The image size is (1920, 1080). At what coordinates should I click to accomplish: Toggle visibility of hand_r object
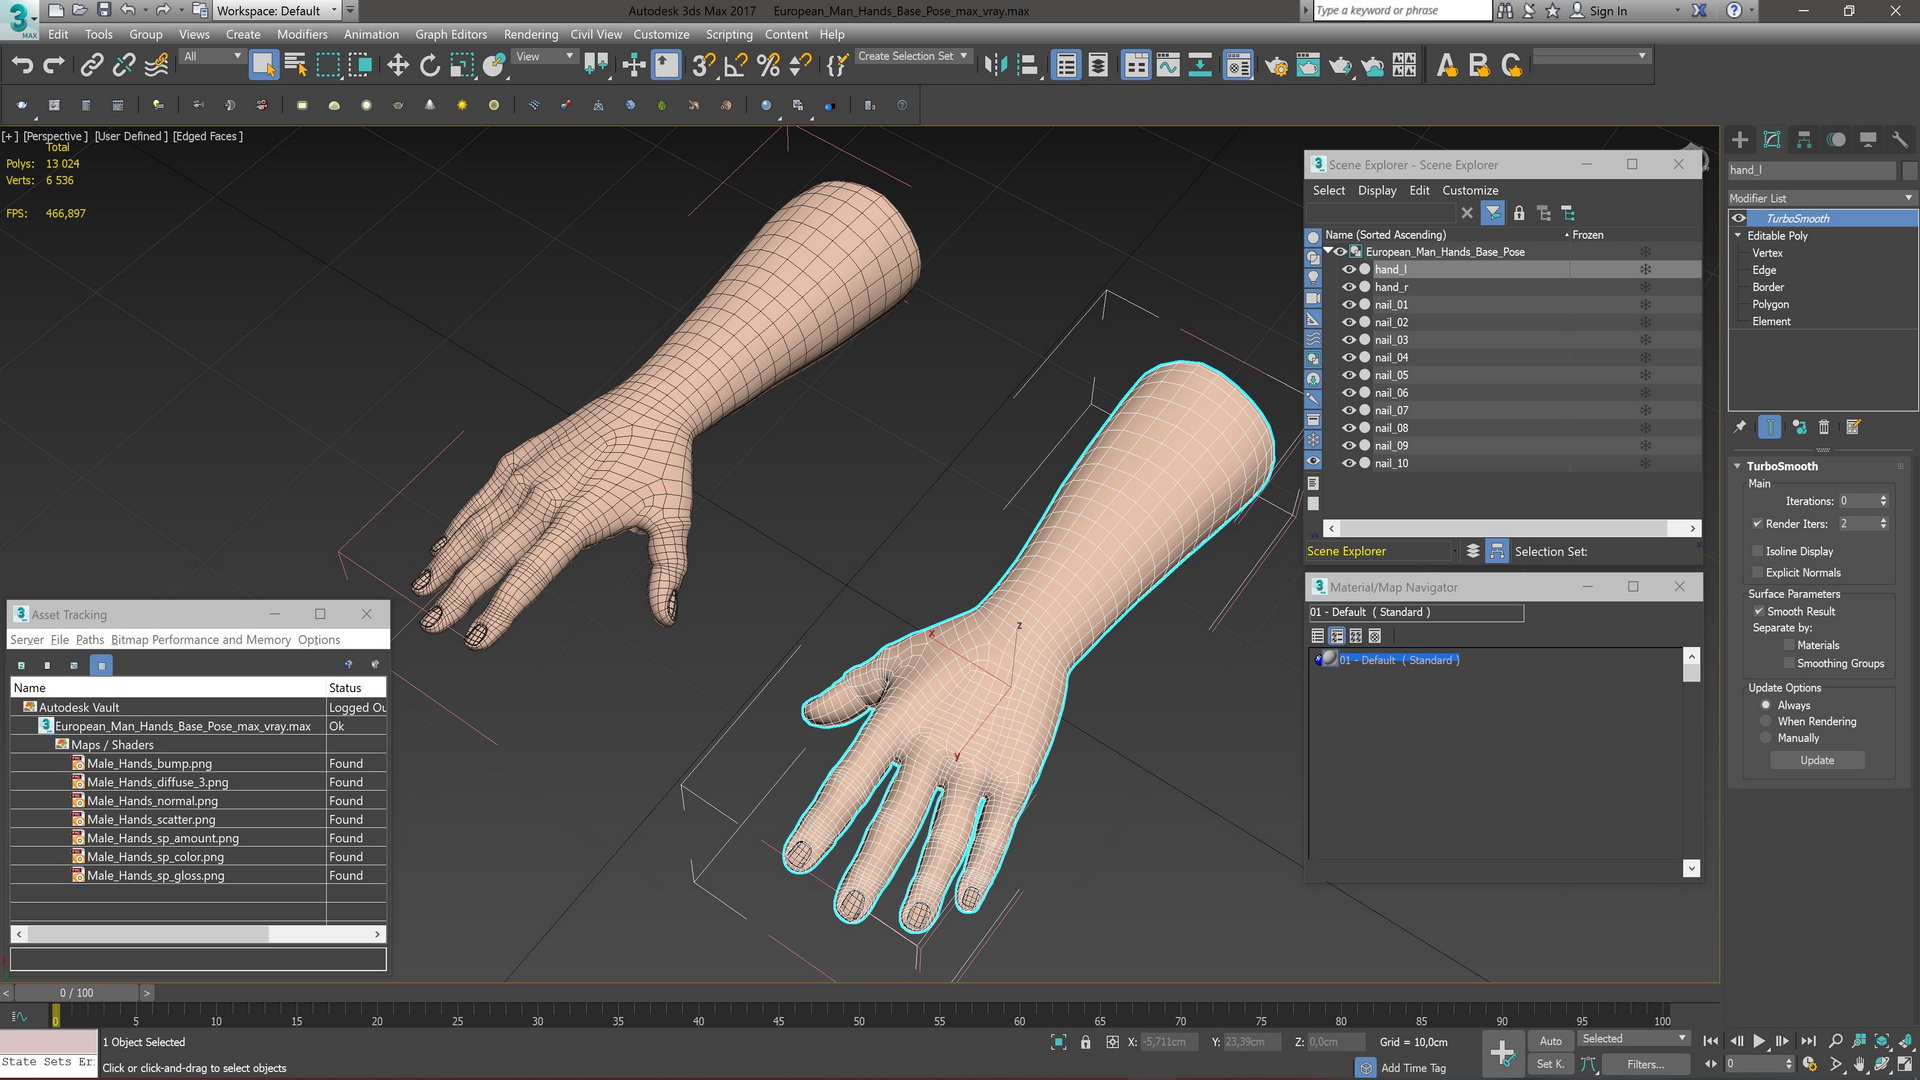click(1348, 286)
